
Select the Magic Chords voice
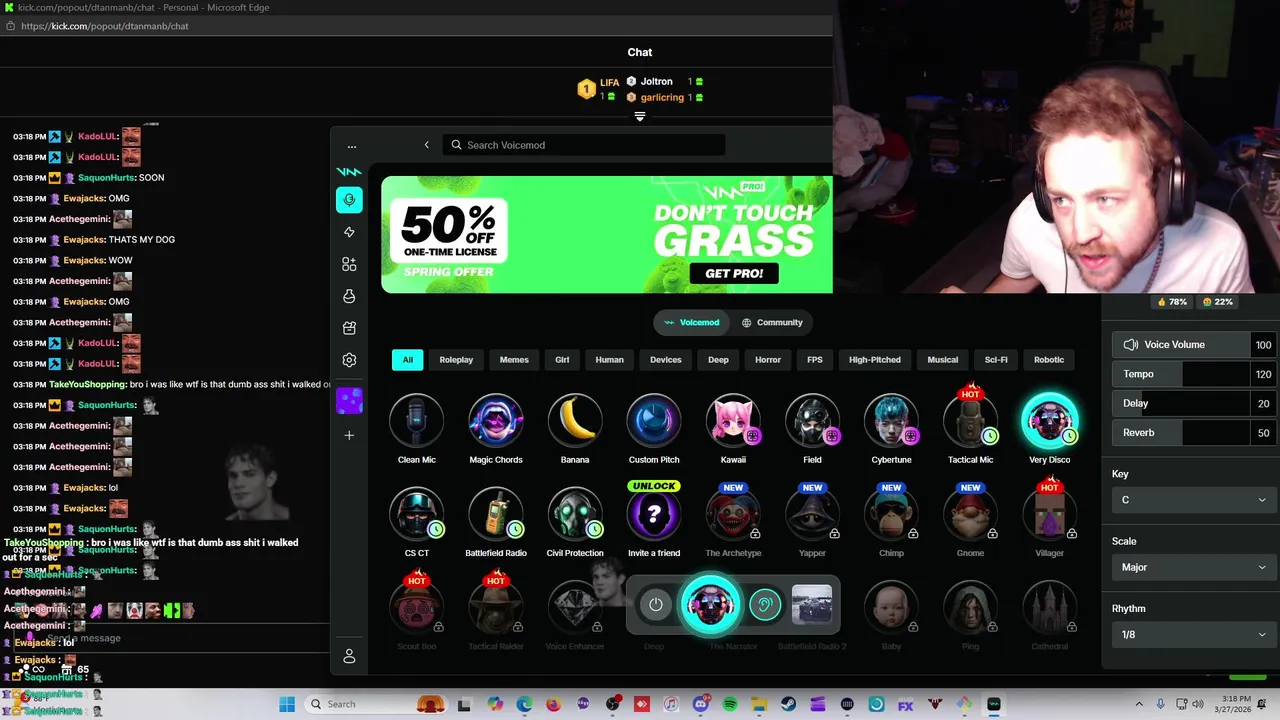click(496, 421)
